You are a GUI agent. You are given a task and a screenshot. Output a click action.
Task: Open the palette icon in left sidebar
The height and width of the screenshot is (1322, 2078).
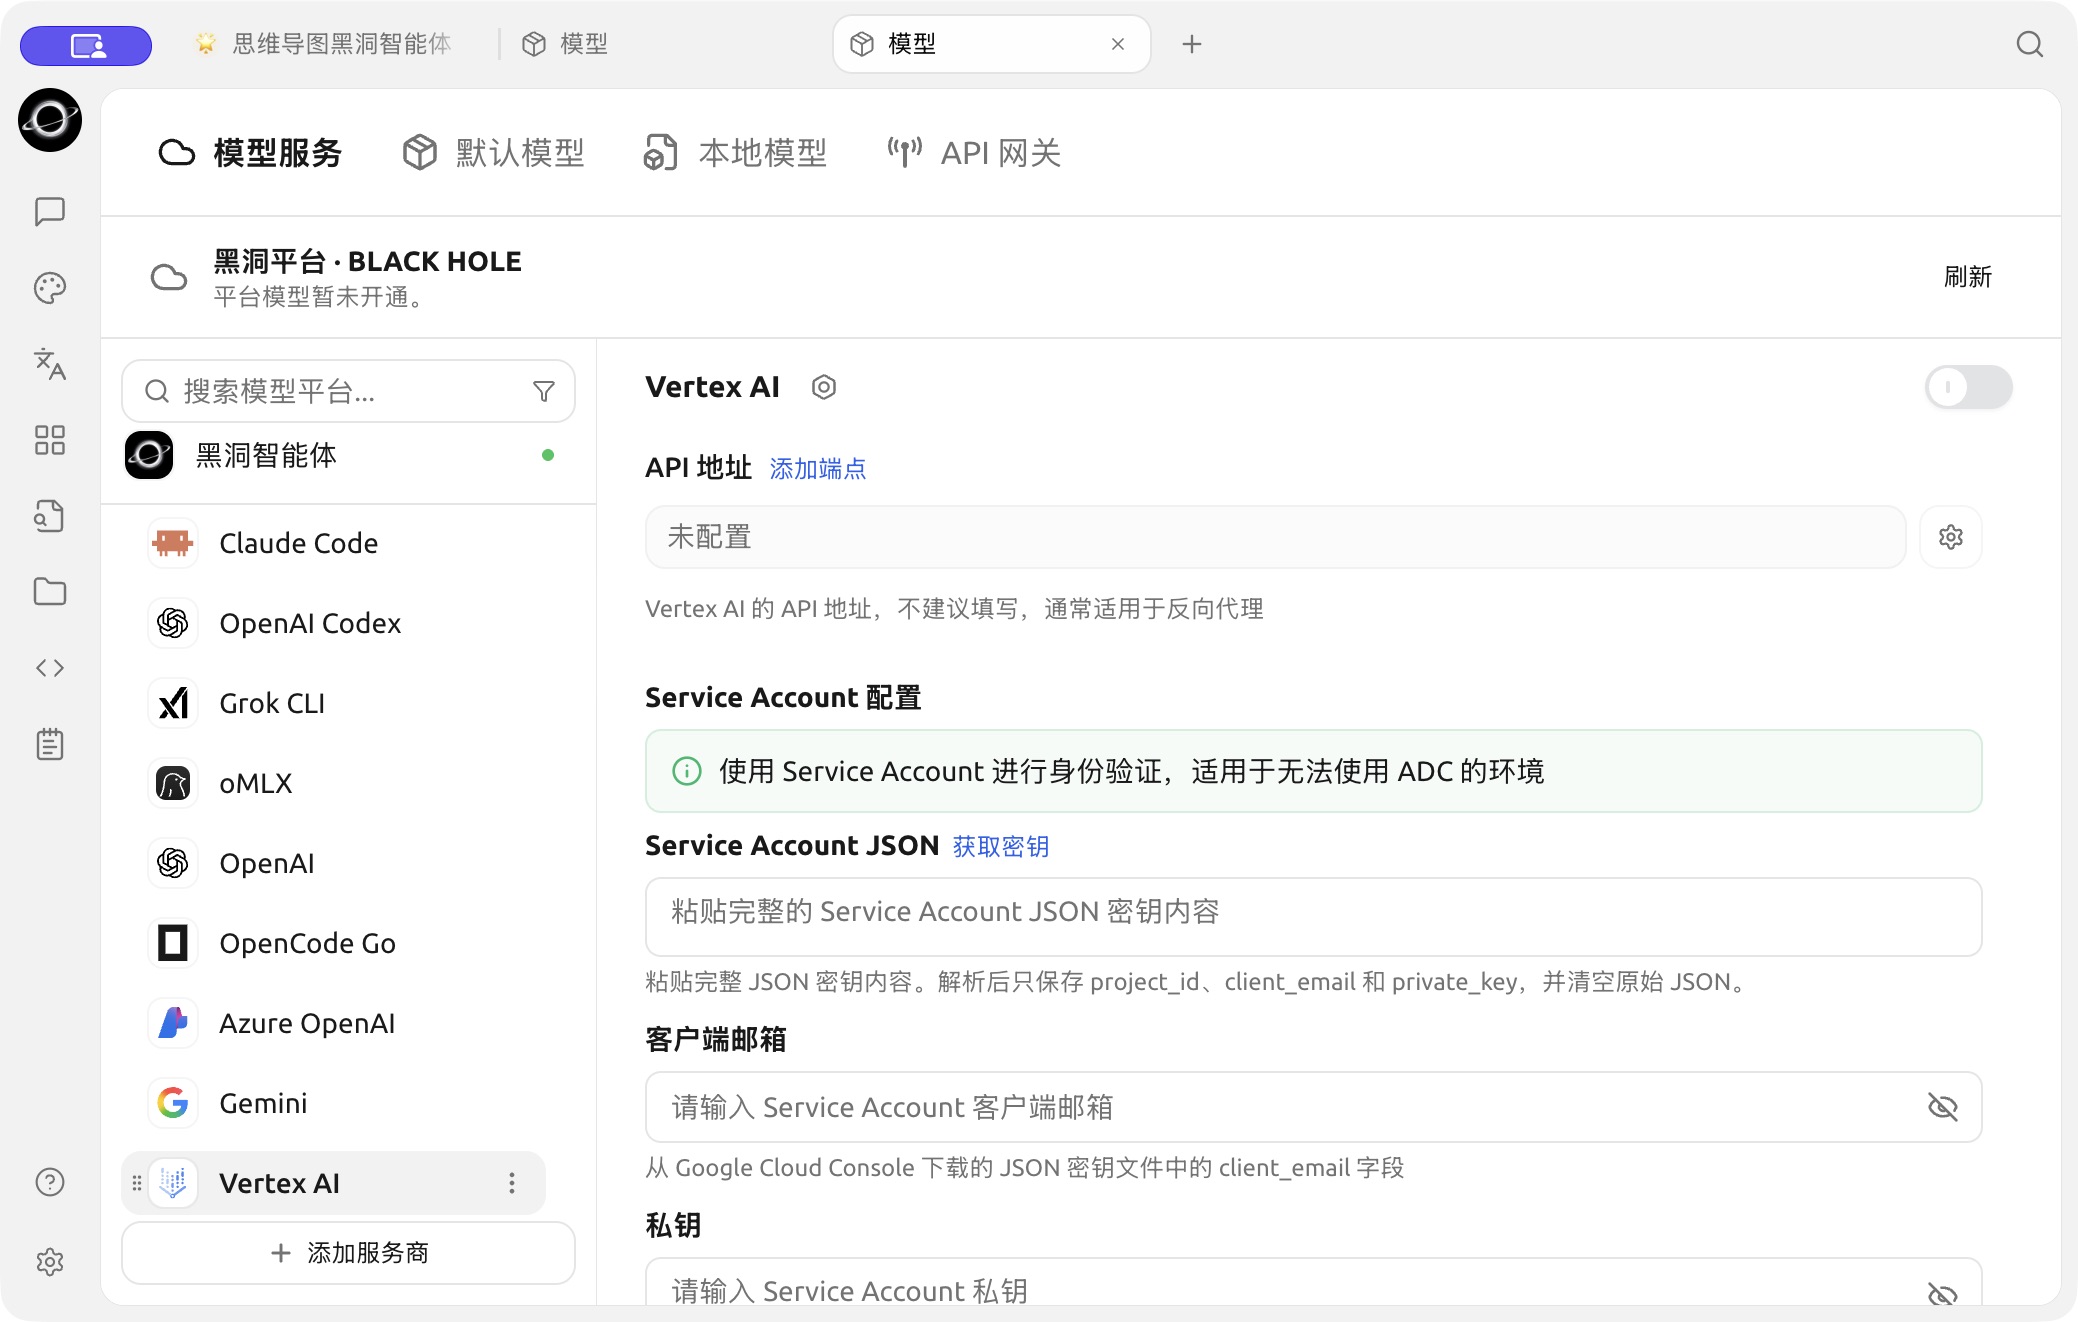[50, 288]
